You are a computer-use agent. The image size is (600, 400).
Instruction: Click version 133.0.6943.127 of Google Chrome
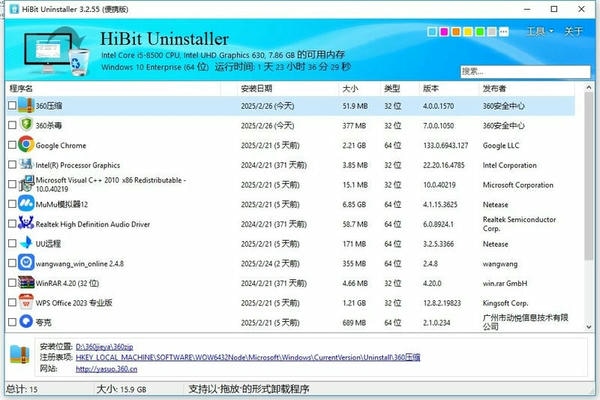tap(445, 145)
